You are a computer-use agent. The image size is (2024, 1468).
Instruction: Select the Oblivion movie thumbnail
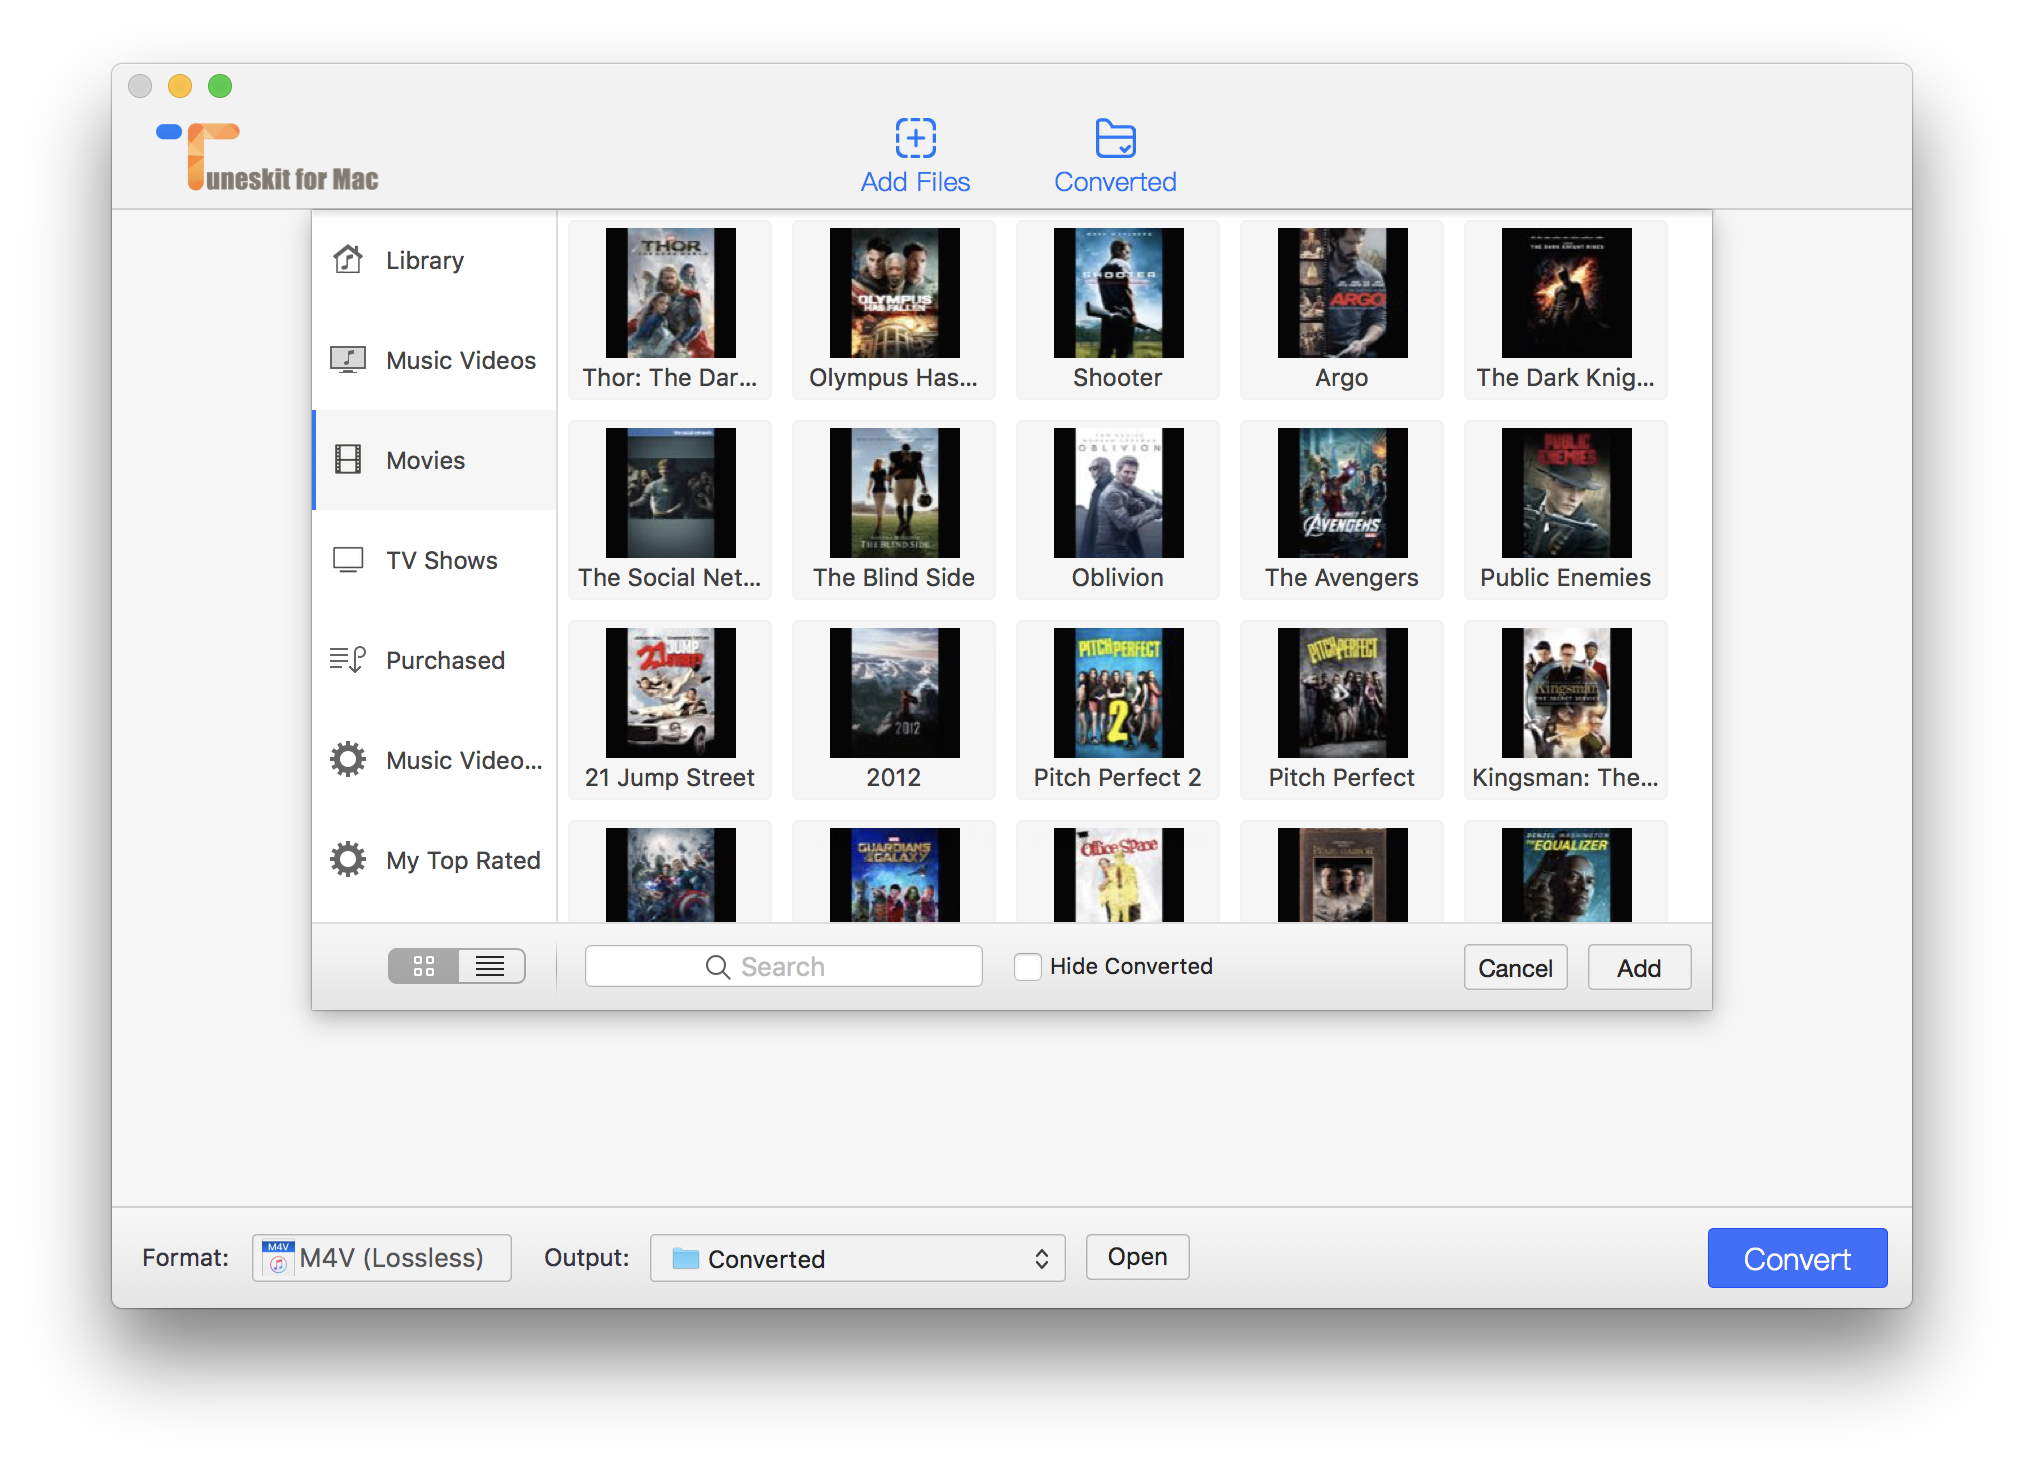[1118, 494]
